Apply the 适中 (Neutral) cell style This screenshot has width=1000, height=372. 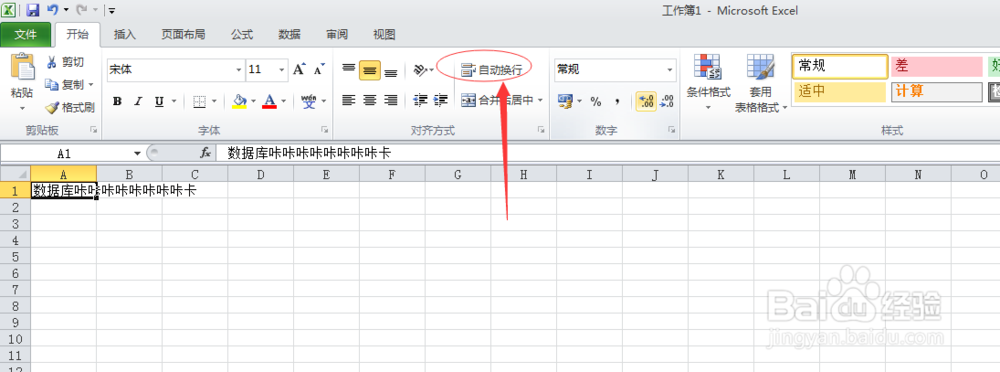point(839,91)
